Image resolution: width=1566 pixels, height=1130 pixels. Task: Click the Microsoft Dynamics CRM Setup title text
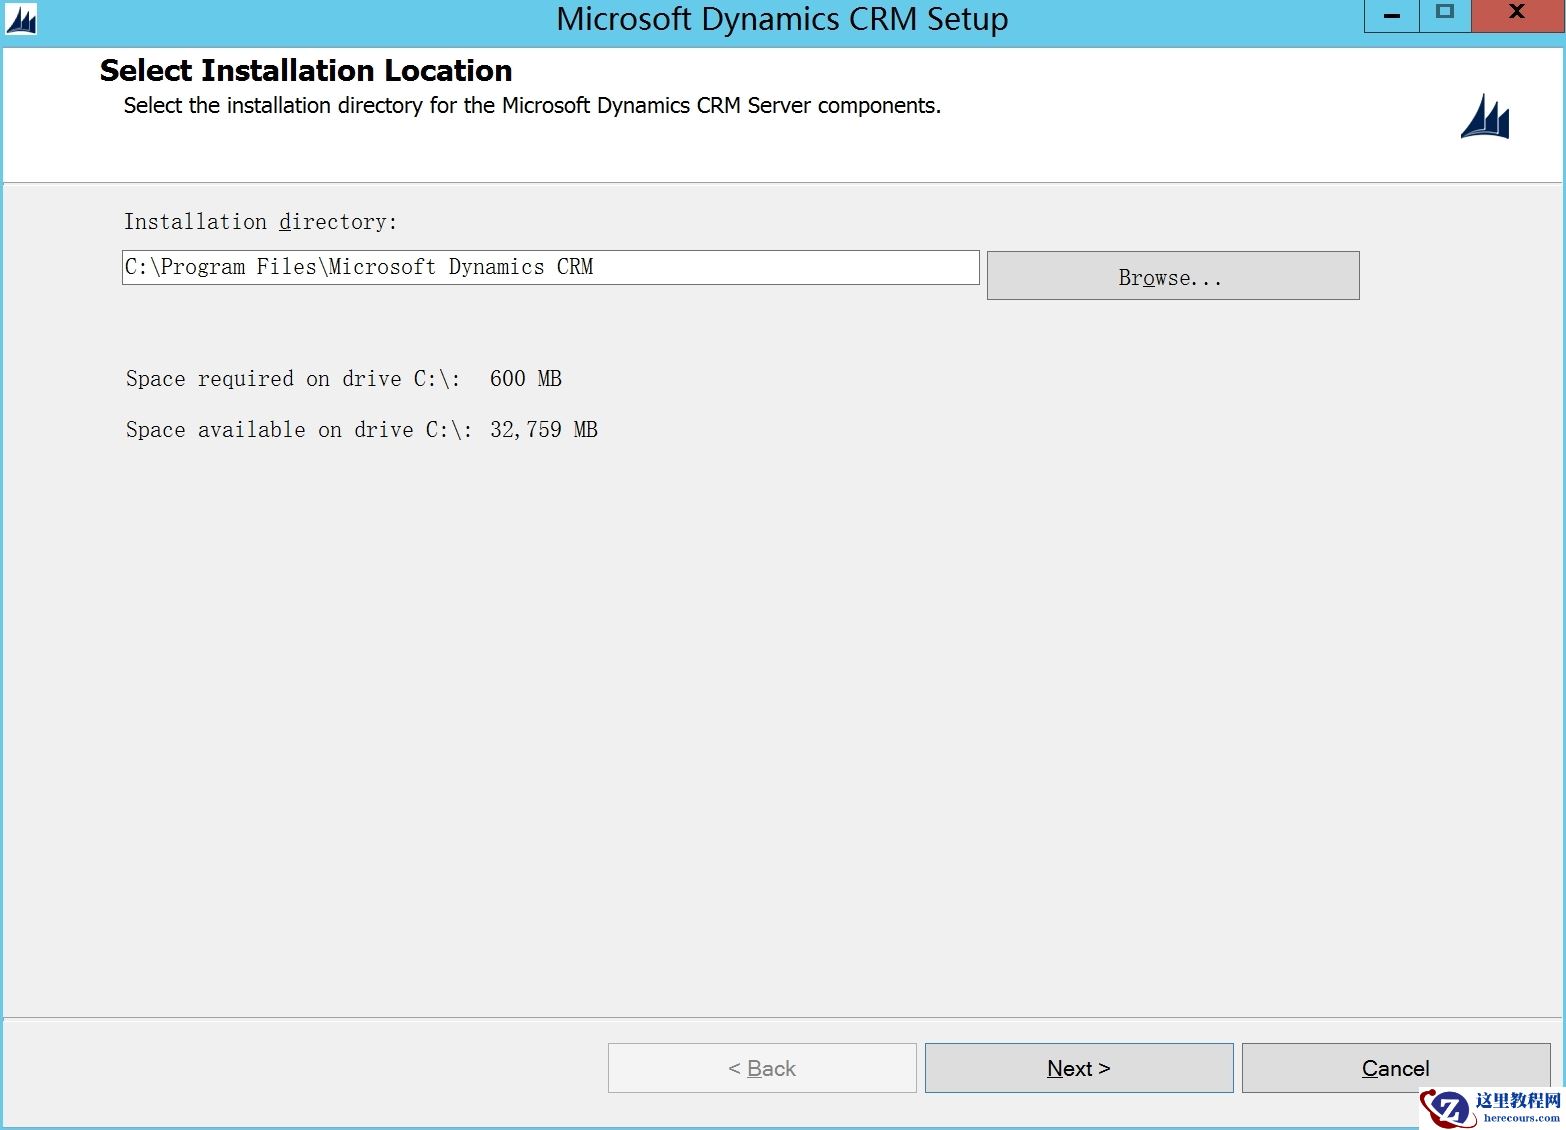(783, 18)
